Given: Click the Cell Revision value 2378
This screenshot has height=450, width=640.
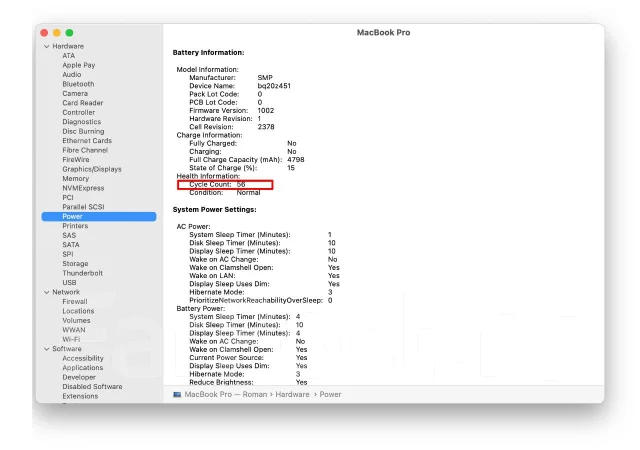Looking at the screenshot, I should 266,127.
